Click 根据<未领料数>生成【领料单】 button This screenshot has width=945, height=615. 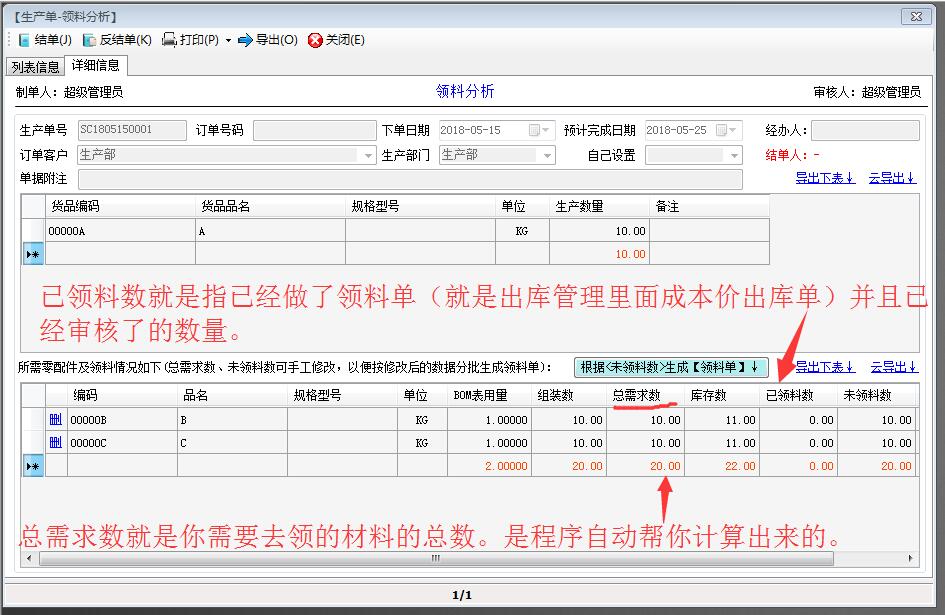click(671, 367)
